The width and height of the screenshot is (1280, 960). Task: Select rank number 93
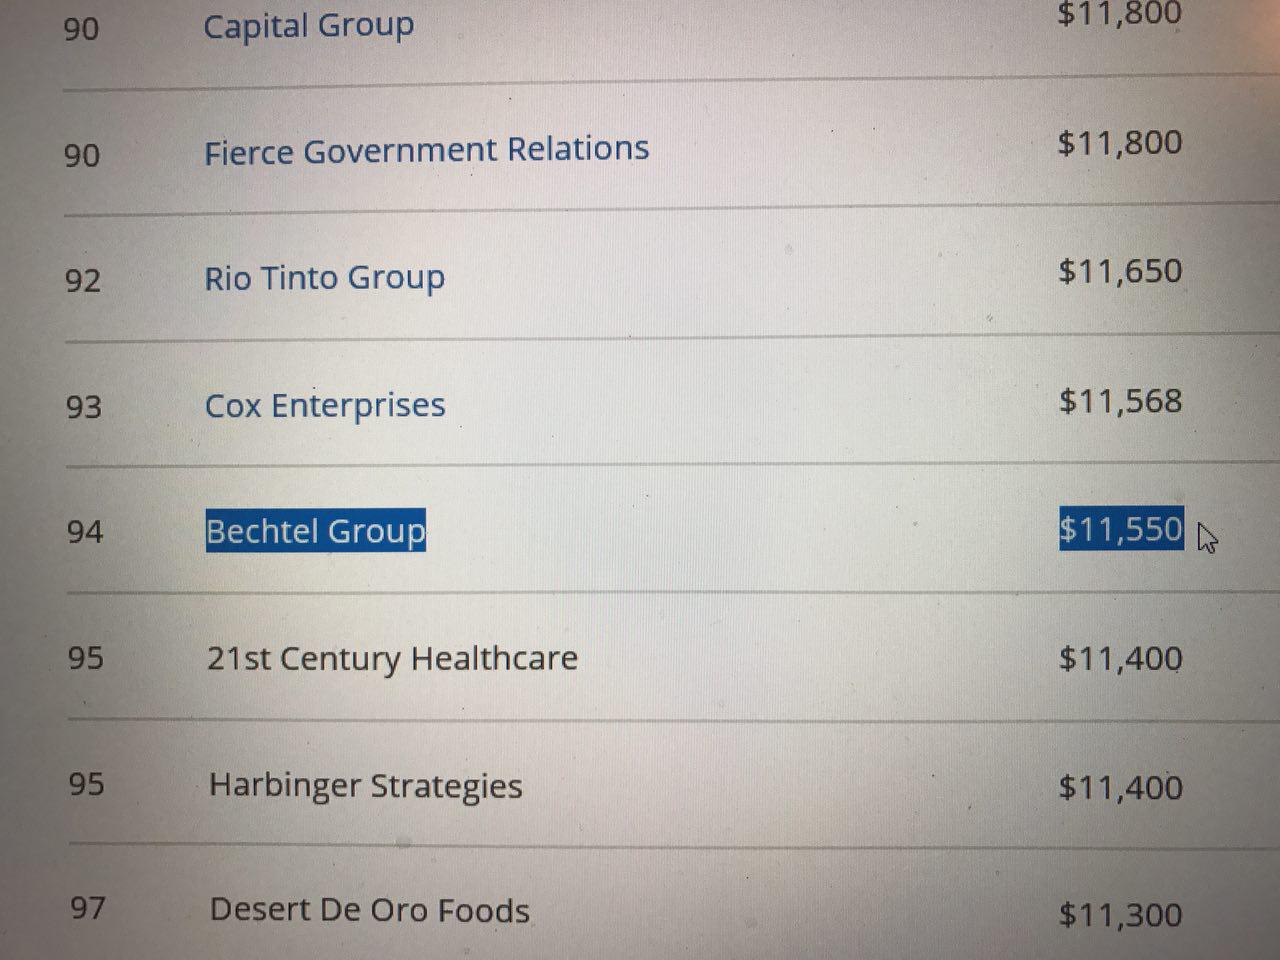pyautogui.click(x=84, y=408)
